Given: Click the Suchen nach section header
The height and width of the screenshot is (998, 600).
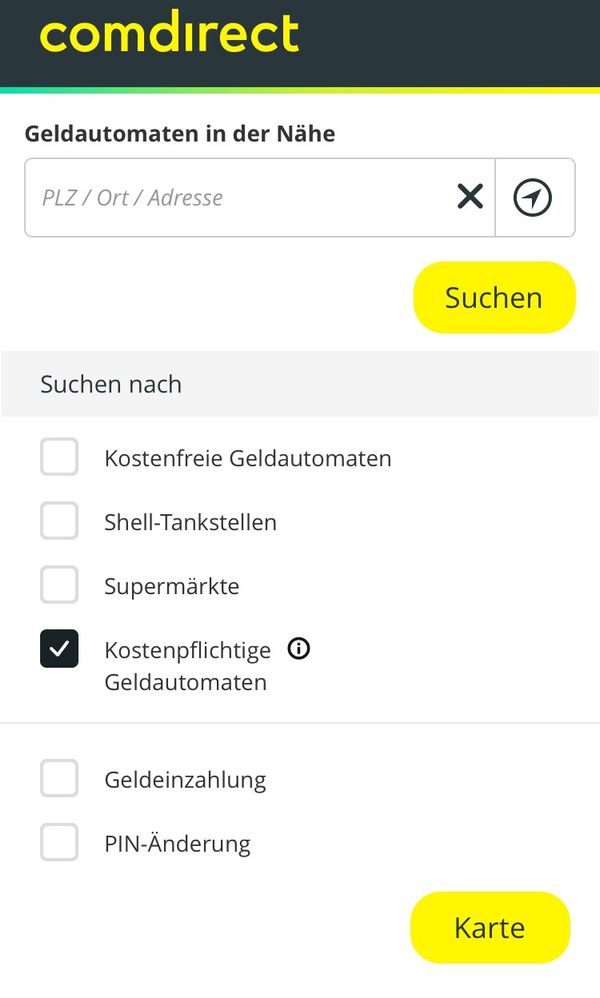Looking at the screenshot, I should click(x=110, y=384).
